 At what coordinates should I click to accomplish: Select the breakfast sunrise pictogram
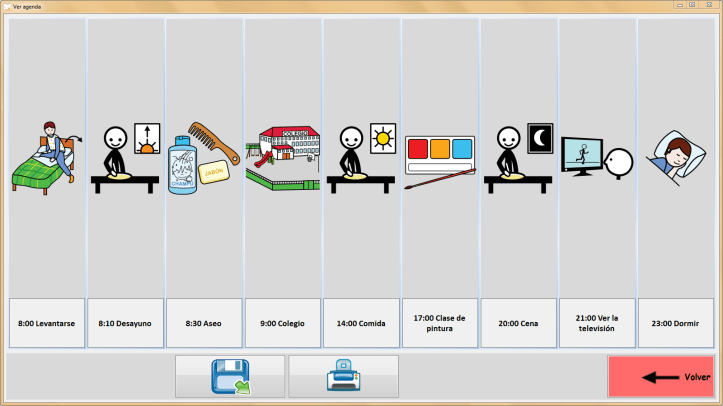[126, 157]
